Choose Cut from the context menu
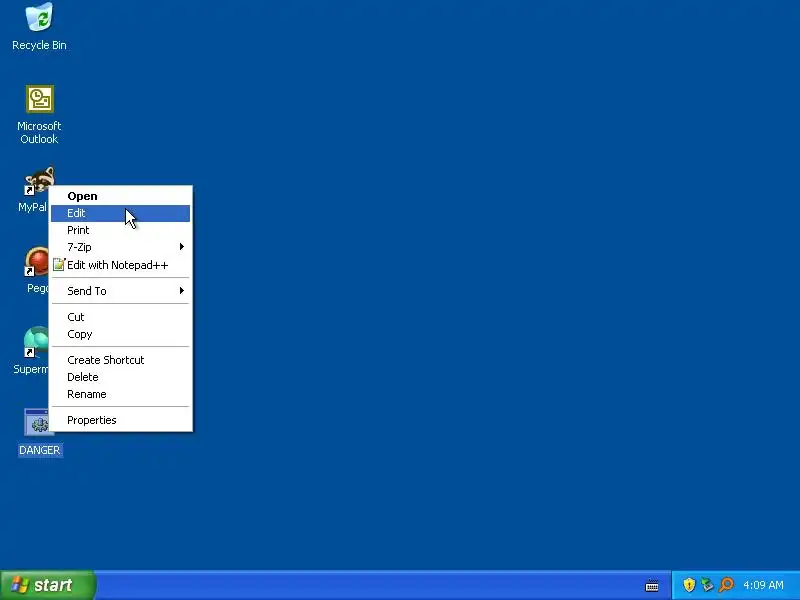Viewport: 800px width, 600px height. (x=120, y=317)
